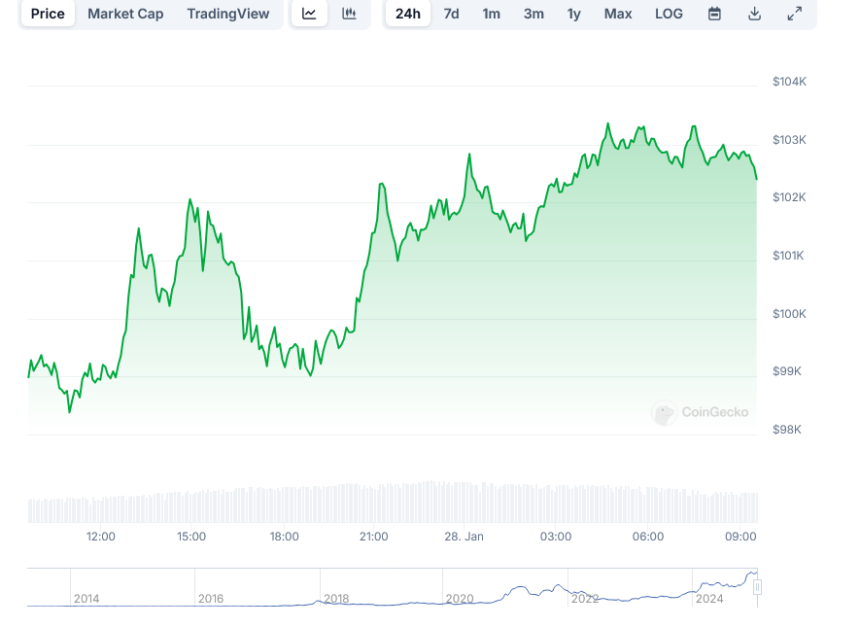Click the range navigator right handle
Image resolution: width=860 pixels, height=627 pixels.
tap(757, 588)
